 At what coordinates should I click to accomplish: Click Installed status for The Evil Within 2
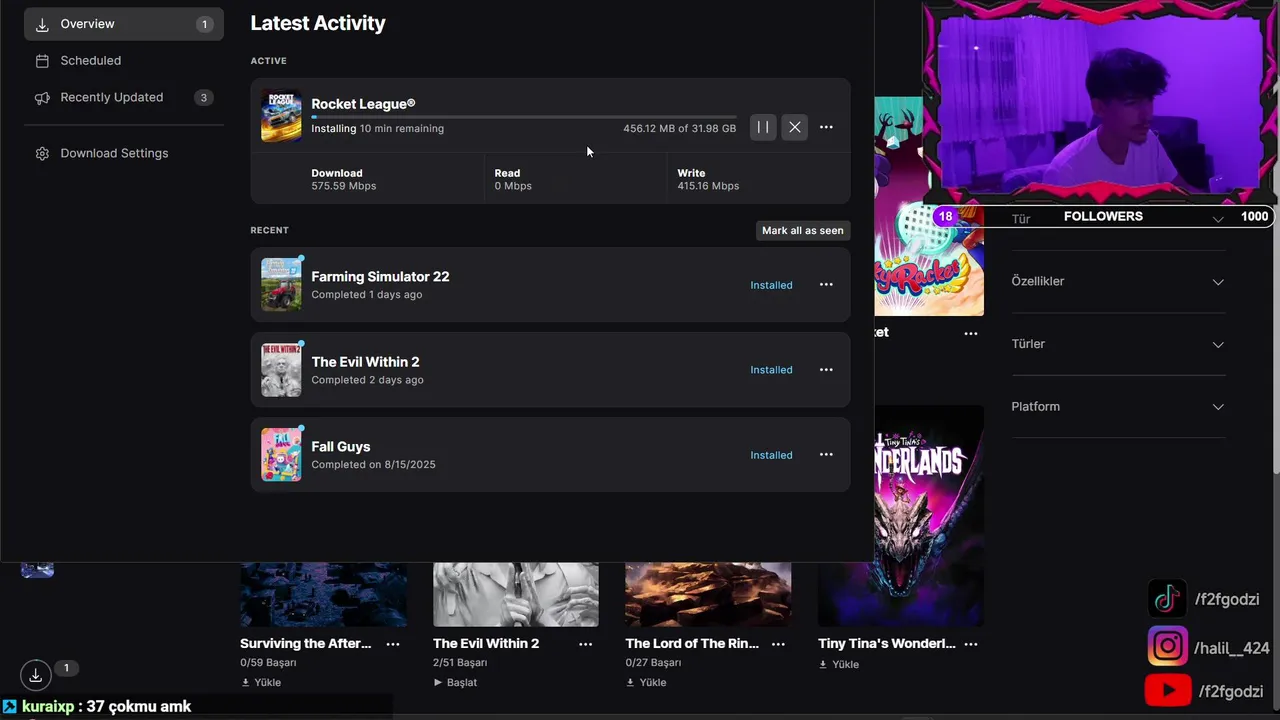[771, 370]
